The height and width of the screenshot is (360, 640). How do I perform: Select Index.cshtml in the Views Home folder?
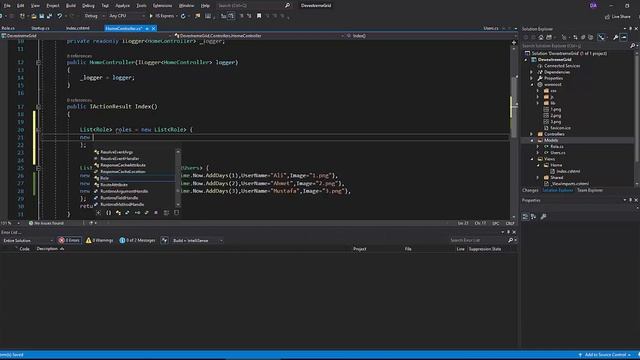point(568,171)
